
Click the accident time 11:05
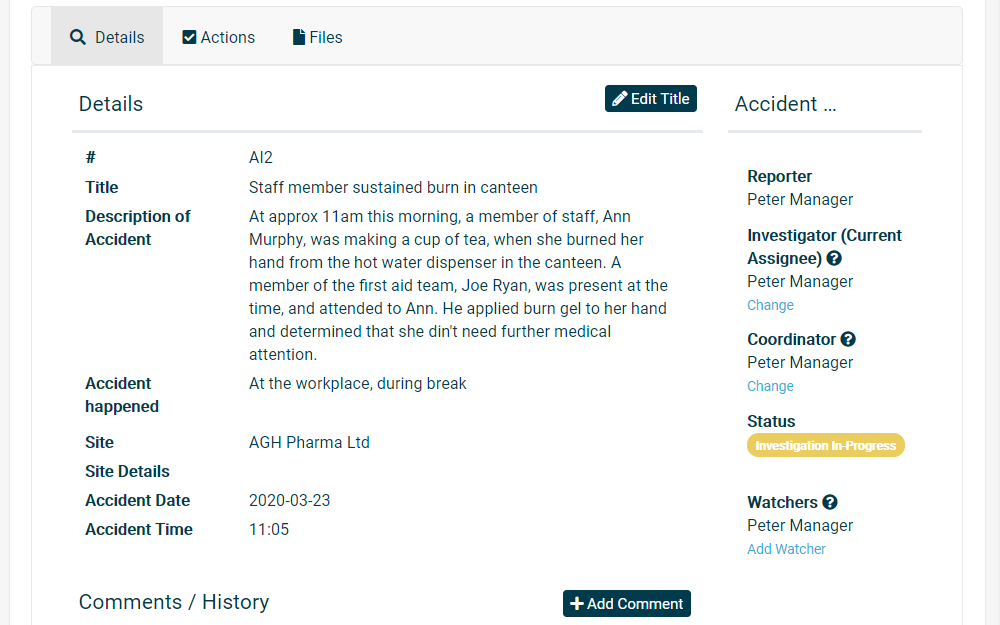268,529
